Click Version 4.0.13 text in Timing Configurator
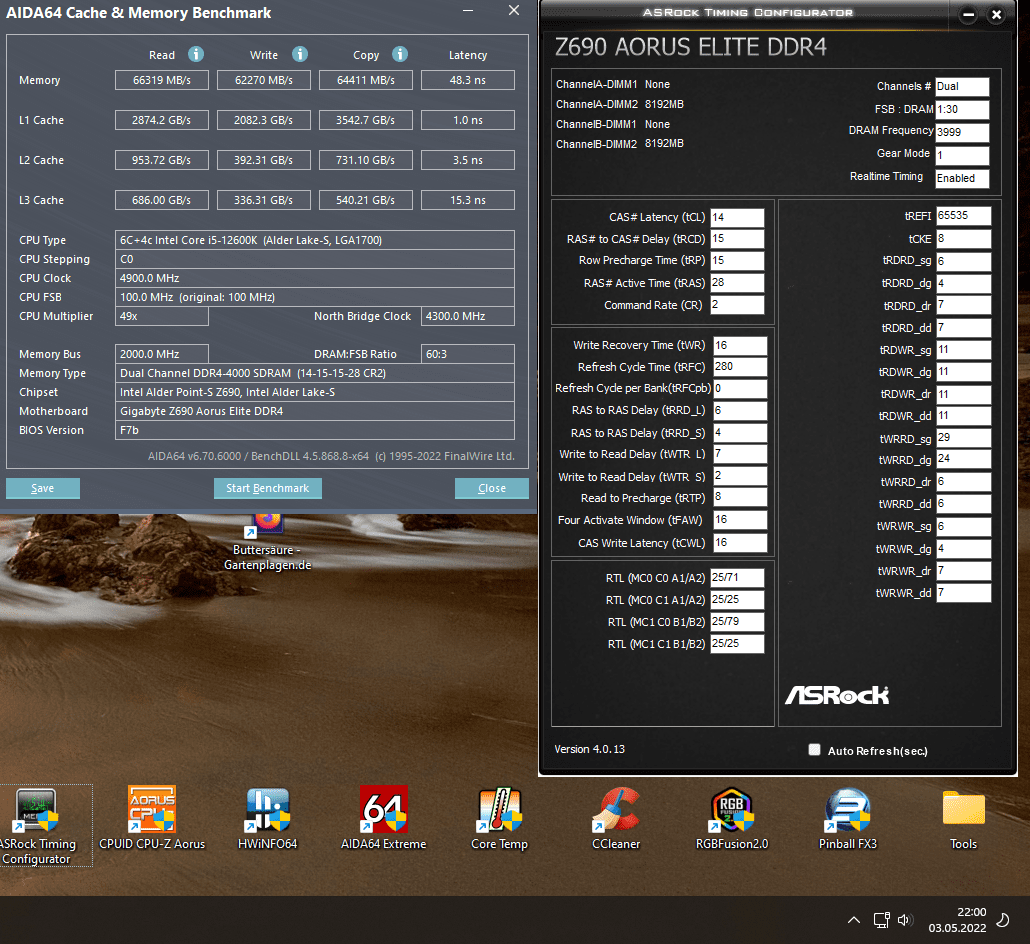 coord(589,750)
